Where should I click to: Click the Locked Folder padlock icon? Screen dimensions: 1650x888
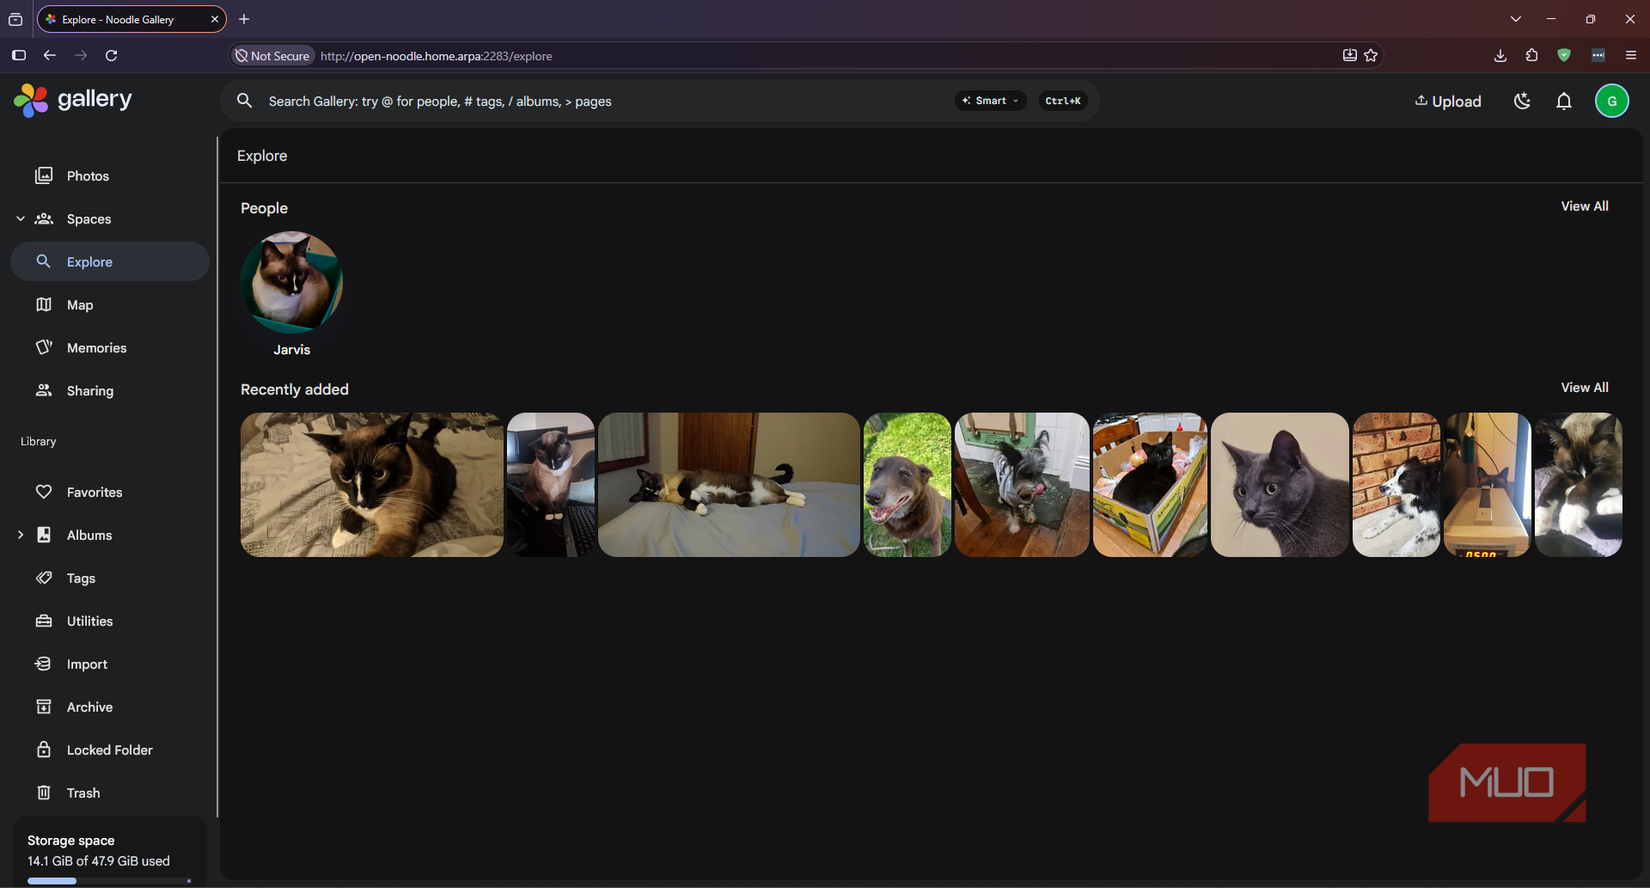(44, 750)
